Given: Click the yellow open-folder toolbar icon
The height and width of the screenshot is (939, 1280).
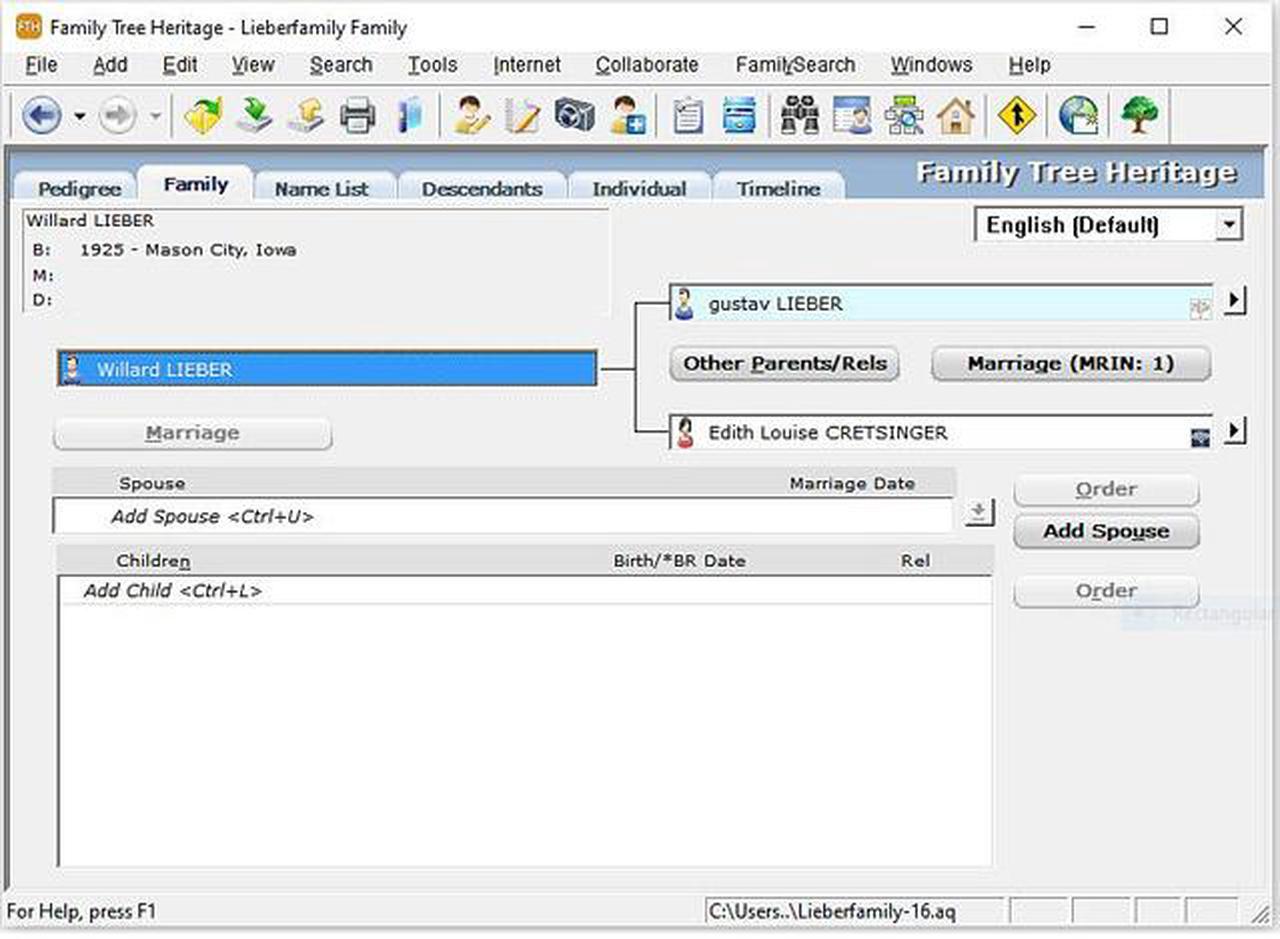Looking at the screenshot, I should (x=203, y=116).
